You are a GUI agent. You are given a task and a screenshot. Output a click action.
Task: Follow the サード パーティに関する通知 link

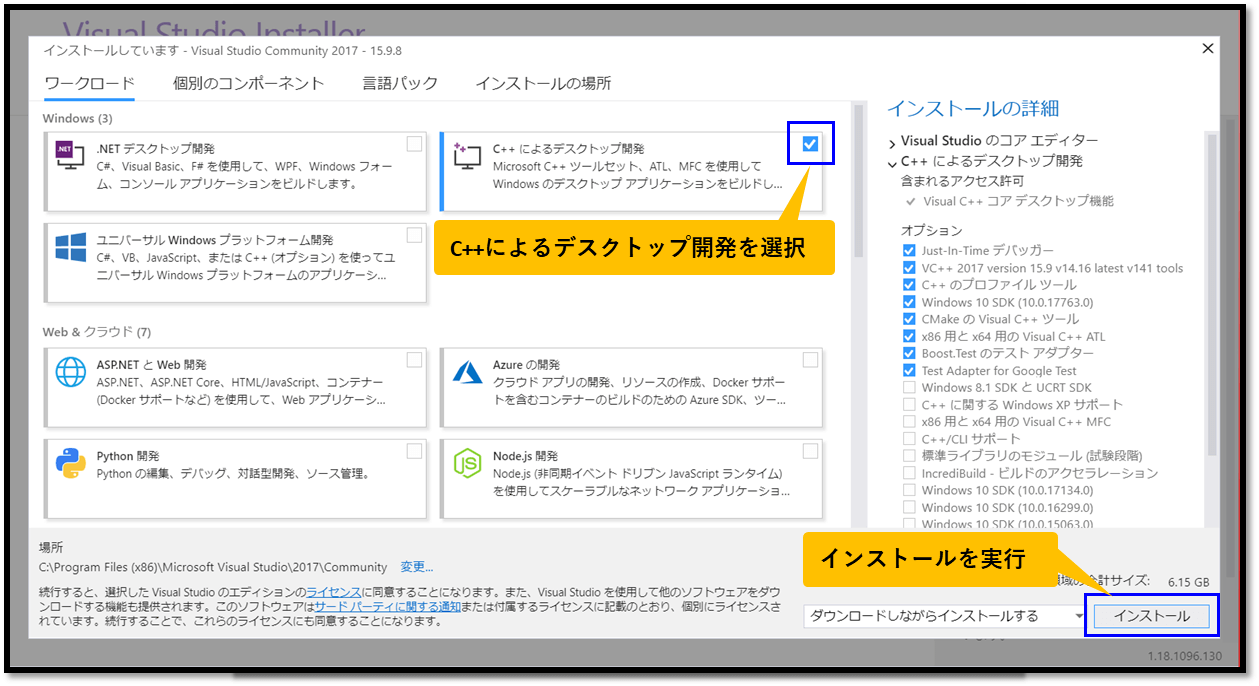pos(388,606)
